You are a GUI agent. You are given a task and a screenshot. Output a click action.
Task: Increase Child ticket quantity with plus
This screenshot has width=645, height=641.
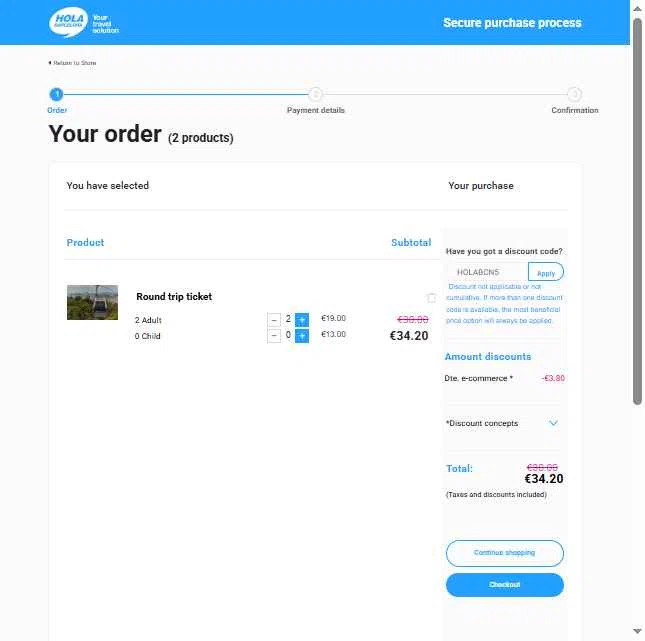coord(302,336)
